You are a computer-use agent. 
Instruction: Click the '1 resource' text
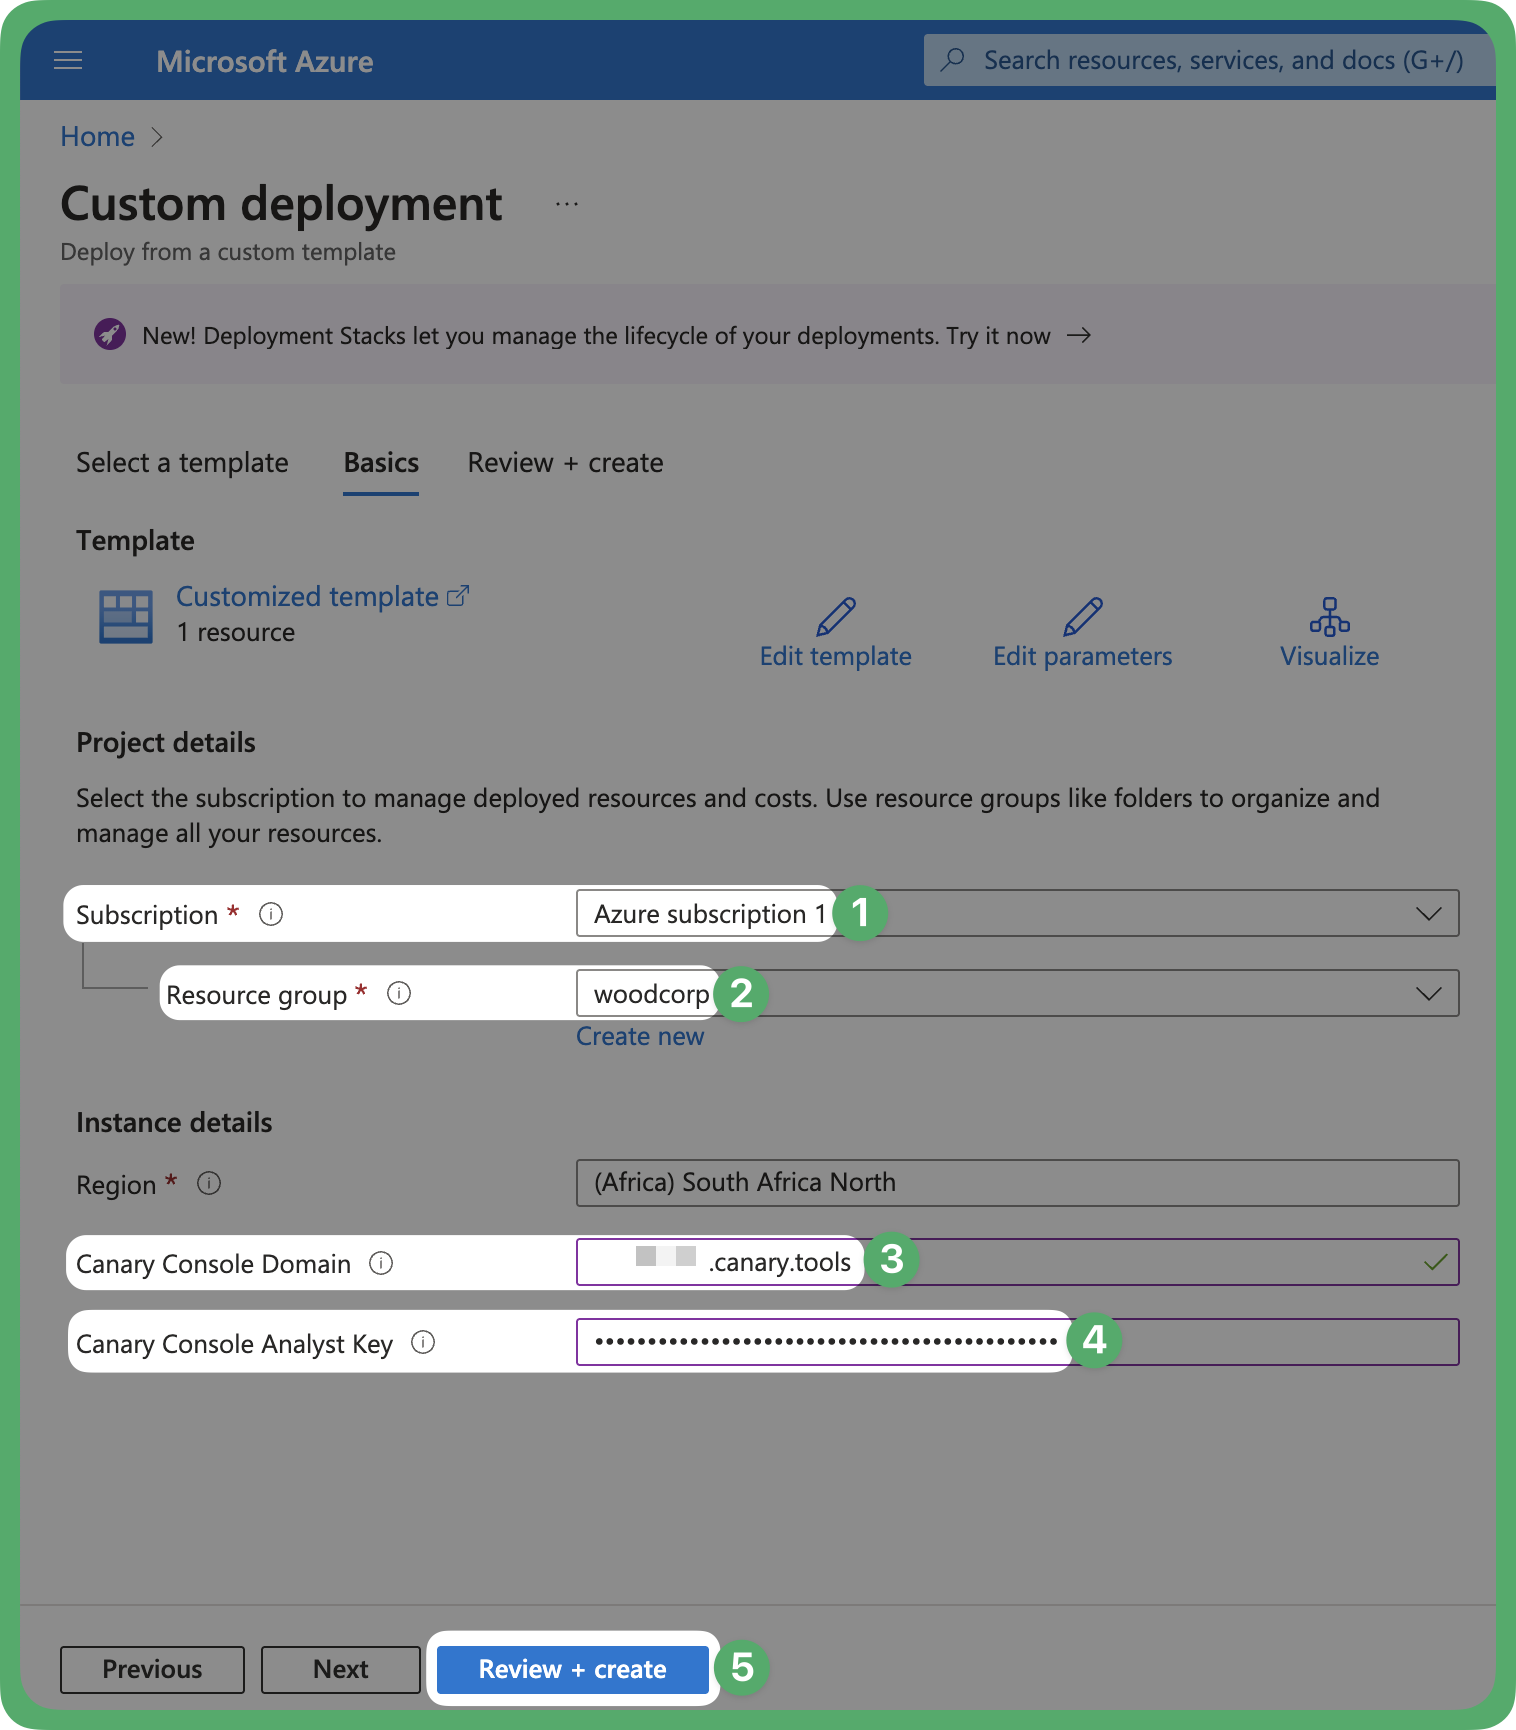[x=236, y=632]
